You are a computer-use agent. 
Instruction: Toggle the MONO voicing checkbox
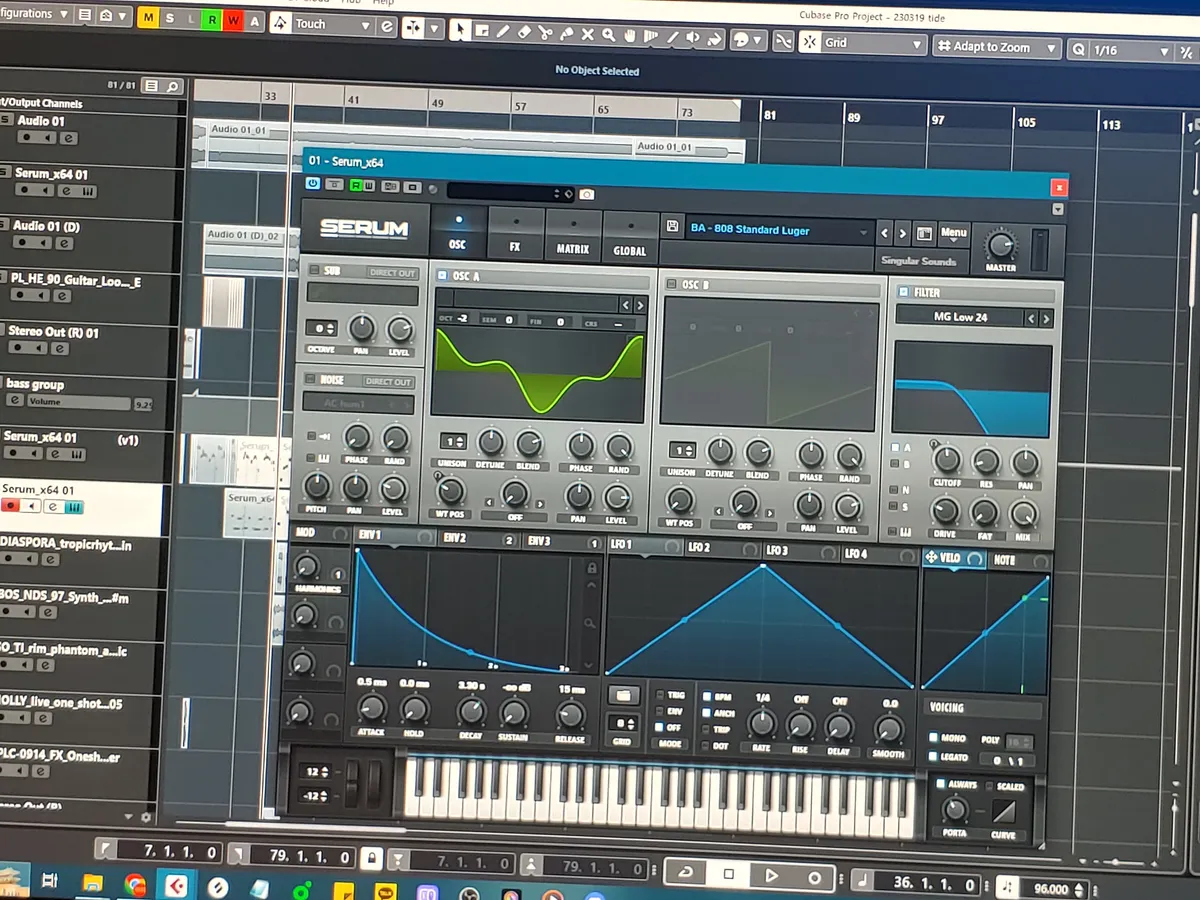(x=932, y=738)
